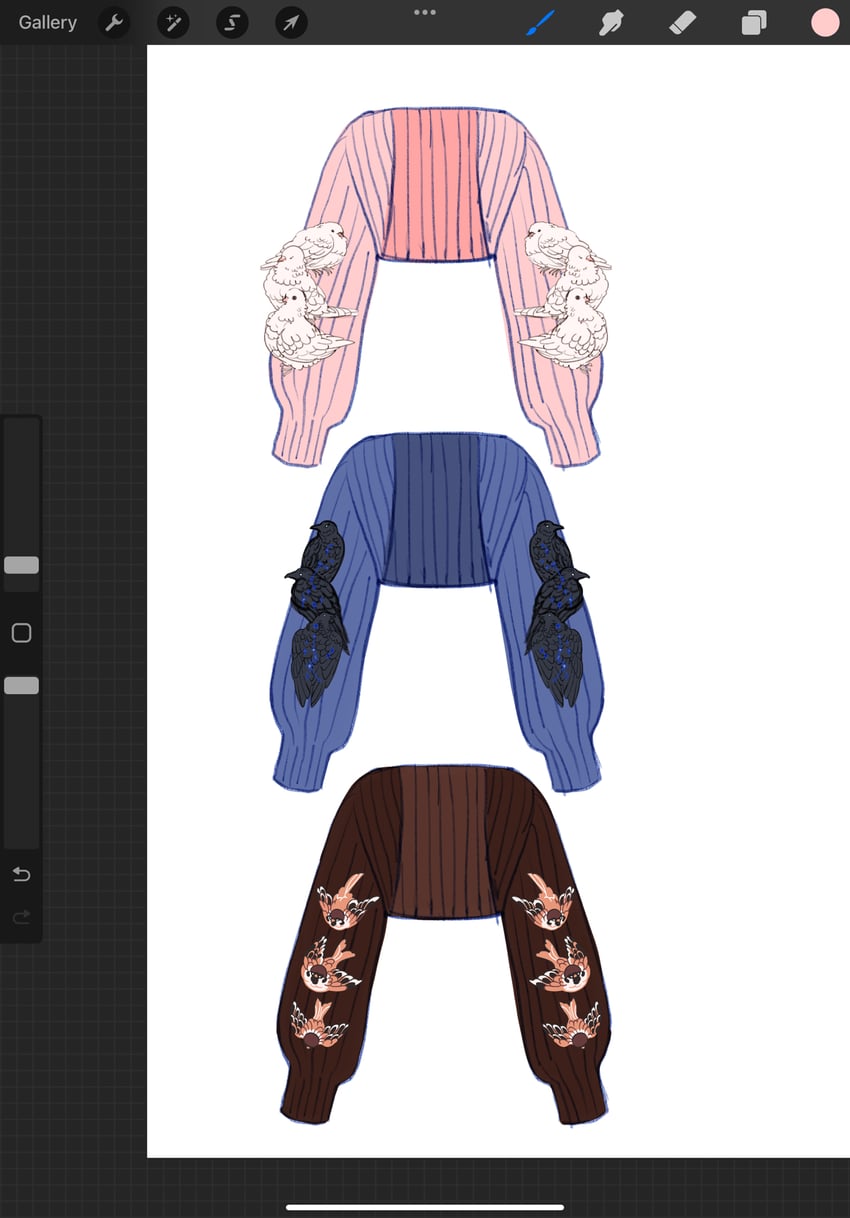The height and width of the screenshot is (1218, 850).
Task: Open the Adjustments magic wand menu
Action: [173, 22]
